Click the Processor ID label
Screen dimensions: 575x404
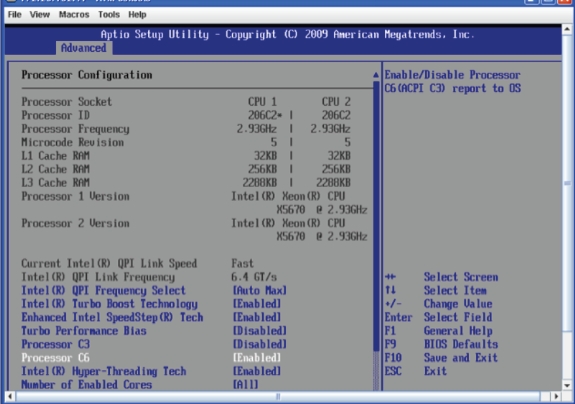coord(55,115)
